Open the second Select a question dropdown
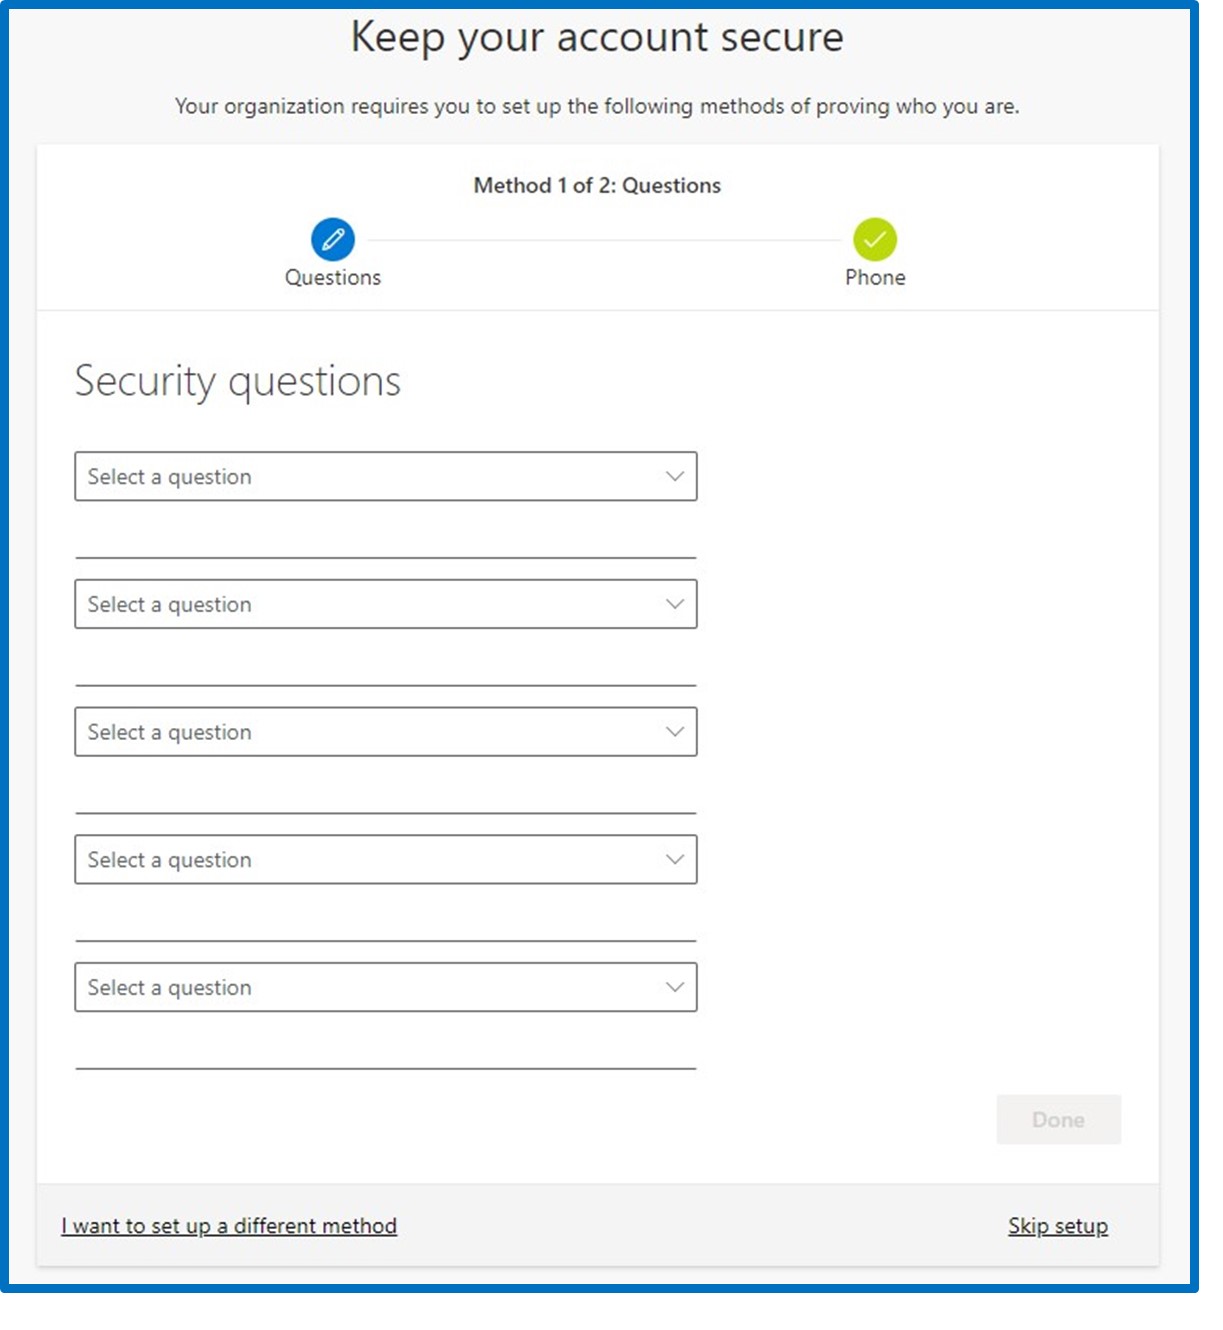The height and width of the screenshot is (1330, 1223). click(x=386, y=605)
